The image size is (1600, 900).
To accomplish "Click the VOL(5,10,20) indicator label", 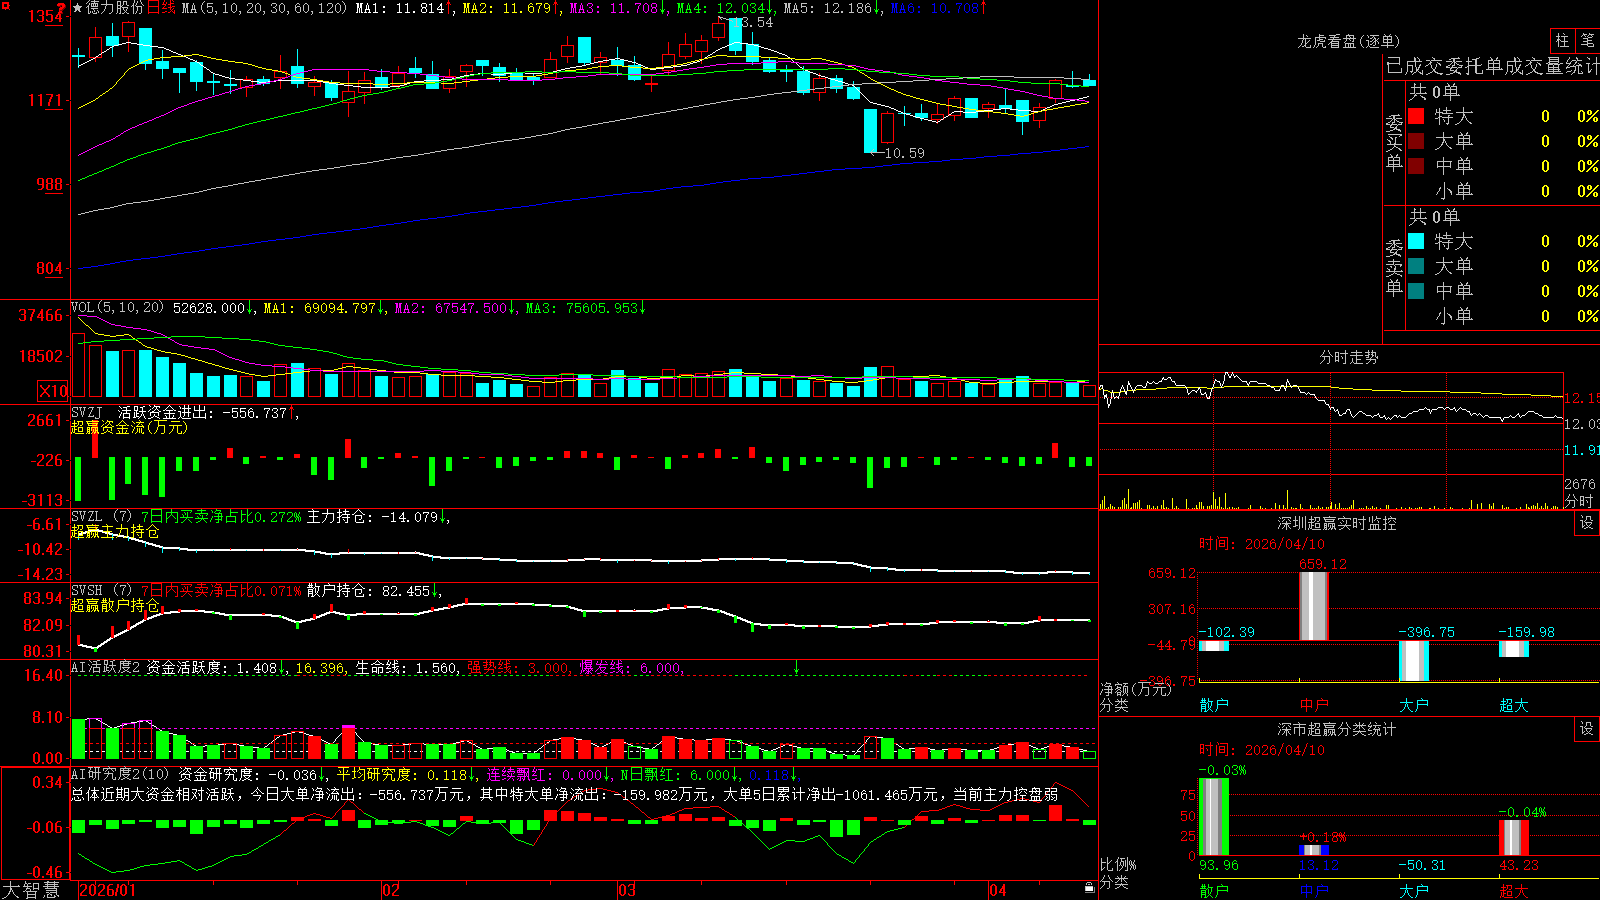I will tap(117, 308).
